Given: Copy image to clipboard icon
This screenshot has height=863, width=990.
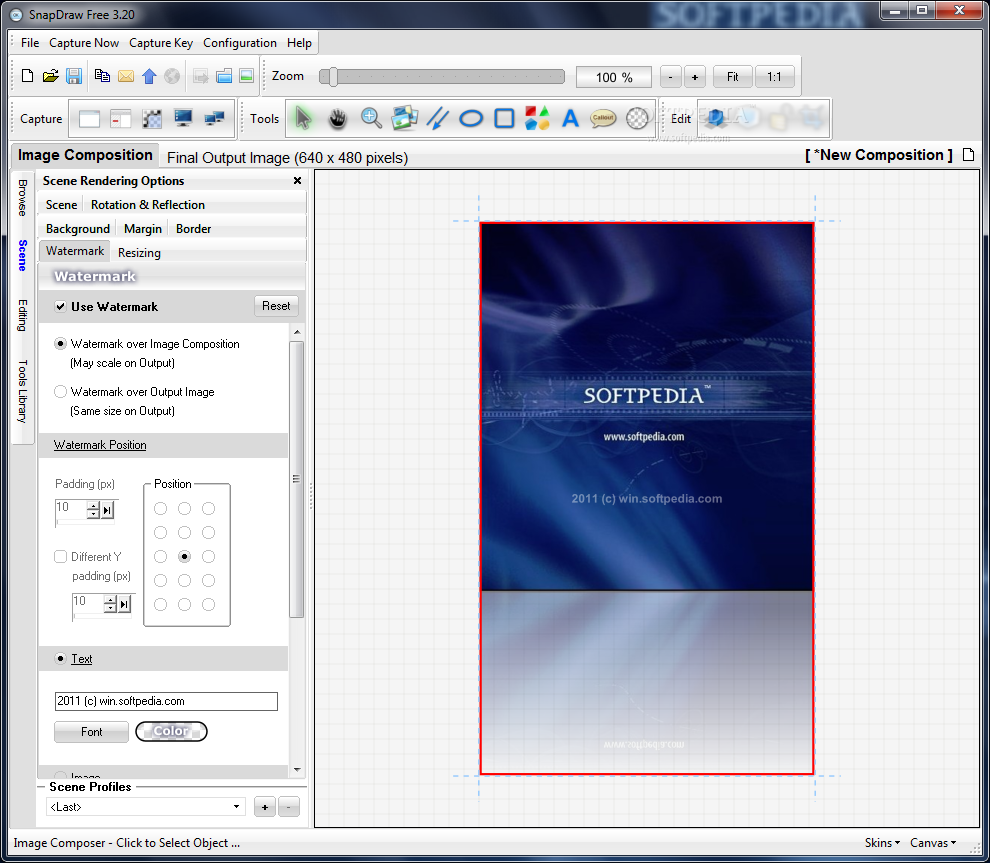Looking at the screenshot, I should pyautogui.click(x=102, y=76).
